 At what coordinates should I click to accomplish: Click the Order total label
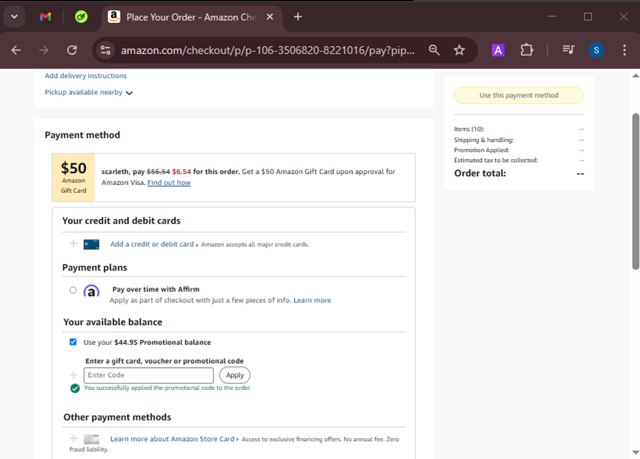[x=480, y=173]
